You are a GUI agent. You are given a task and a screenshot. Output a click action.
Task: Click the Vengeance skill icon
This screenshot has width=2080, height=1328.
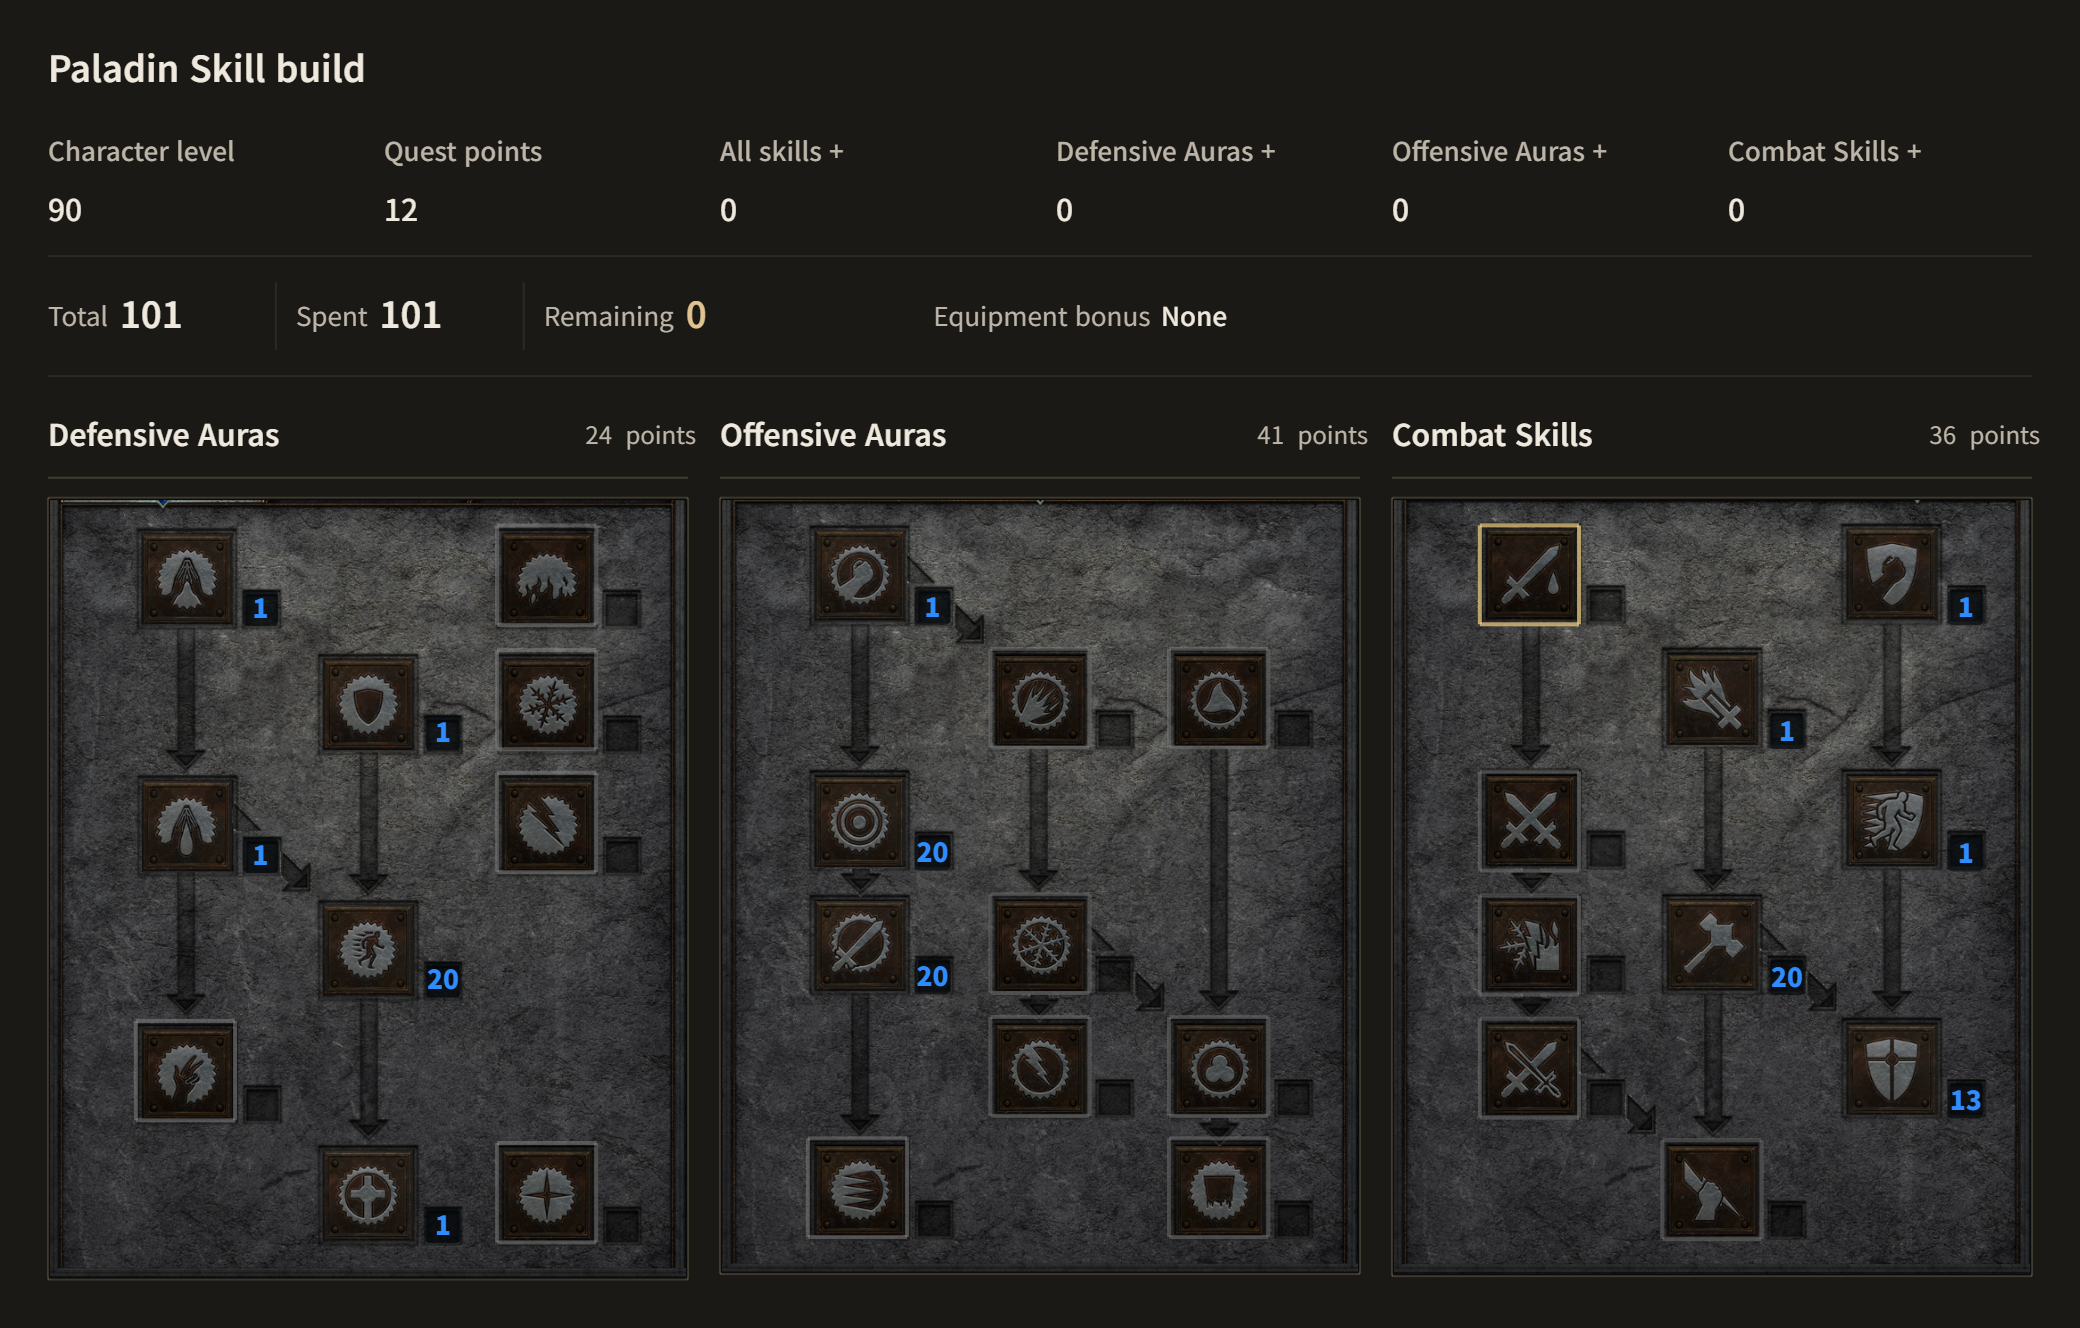(x=1530, y=945)
